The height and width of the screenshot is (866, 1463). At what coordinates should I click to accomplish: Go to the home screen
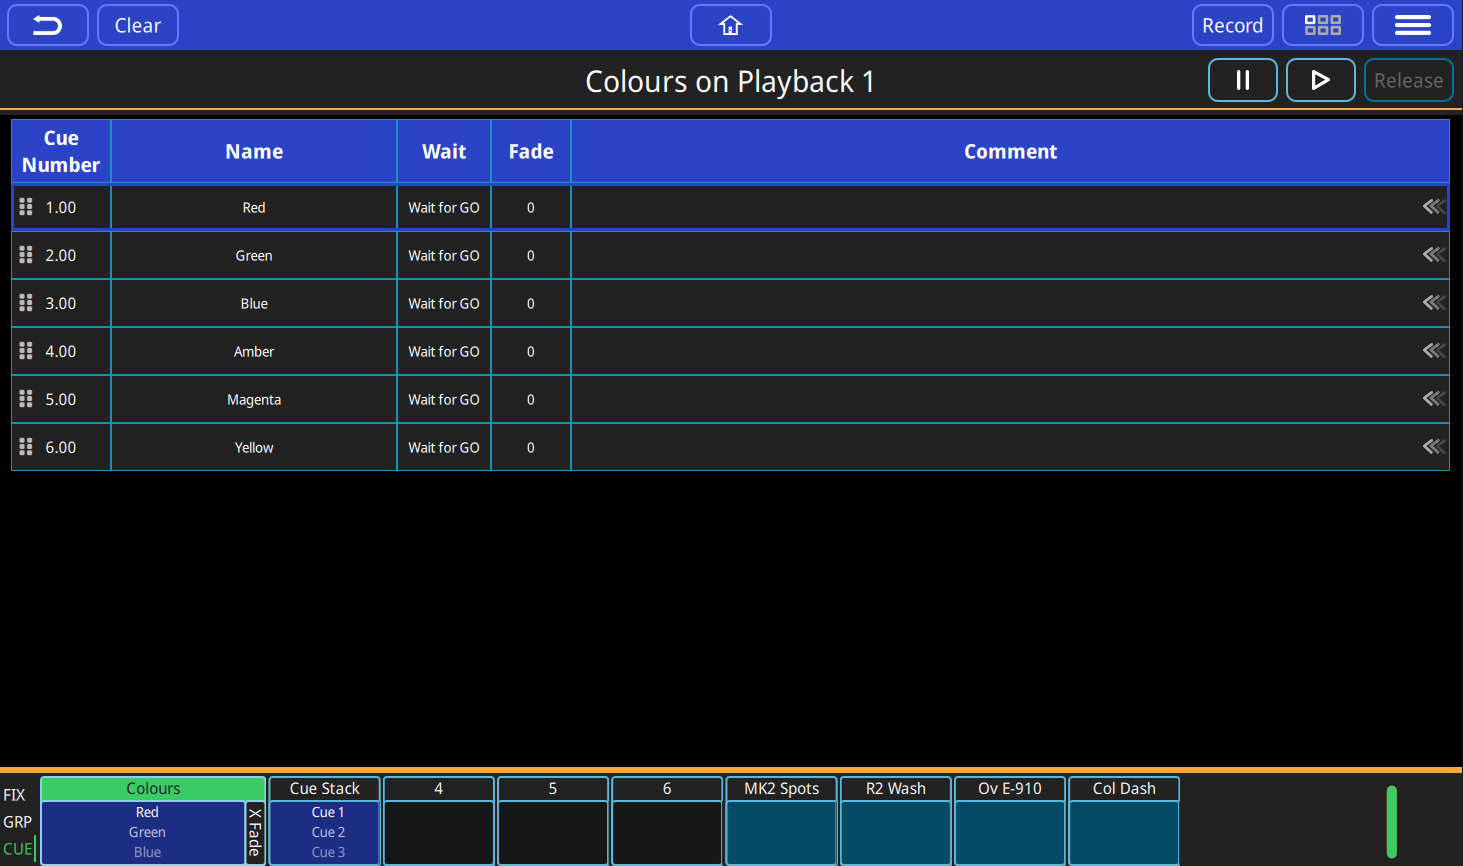coord(730,25)
